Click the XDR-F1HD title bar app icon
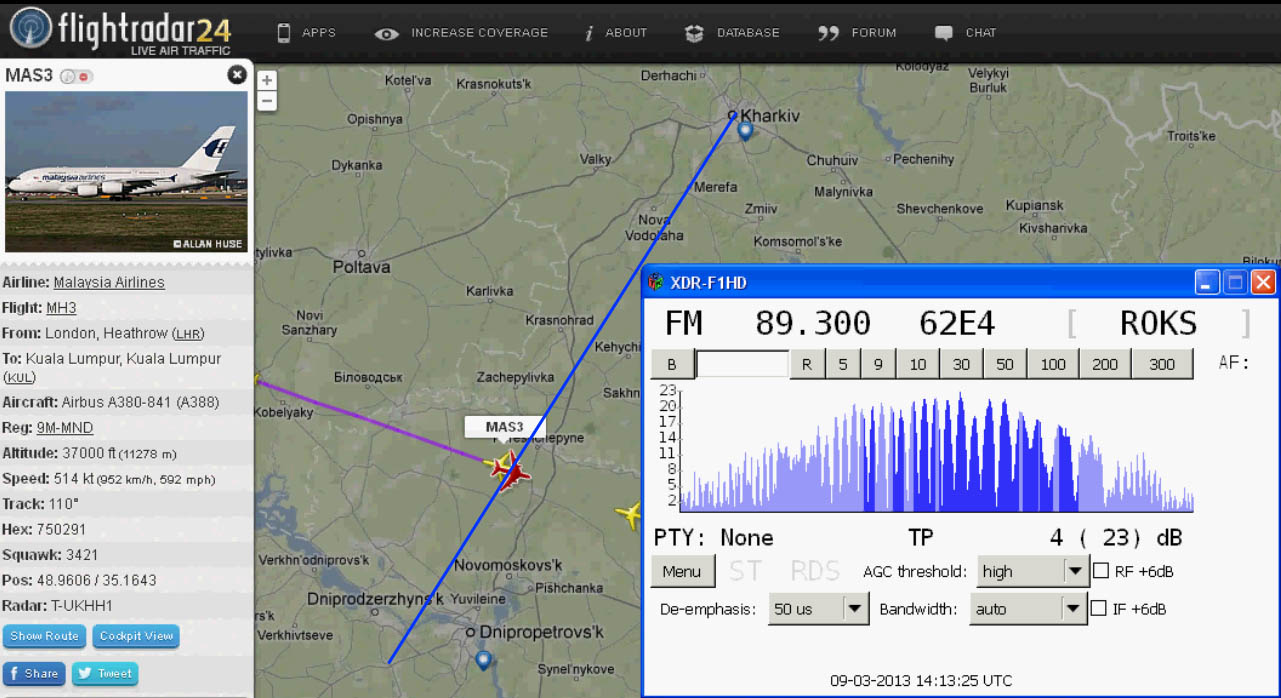1281x698 pixels. (655, 283)
